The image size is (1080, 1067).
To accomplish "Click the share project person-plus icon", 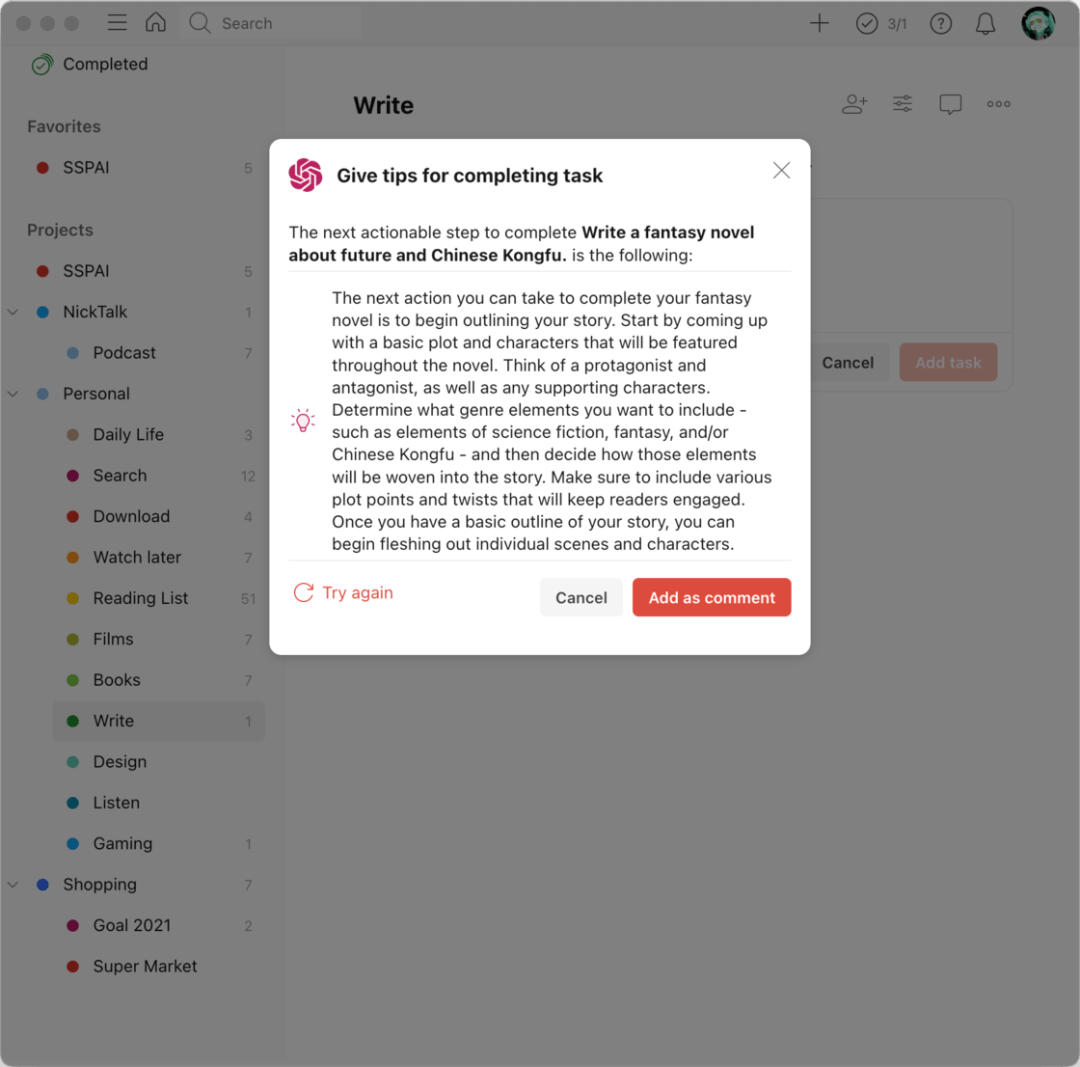I will click(x=855, y=104).
